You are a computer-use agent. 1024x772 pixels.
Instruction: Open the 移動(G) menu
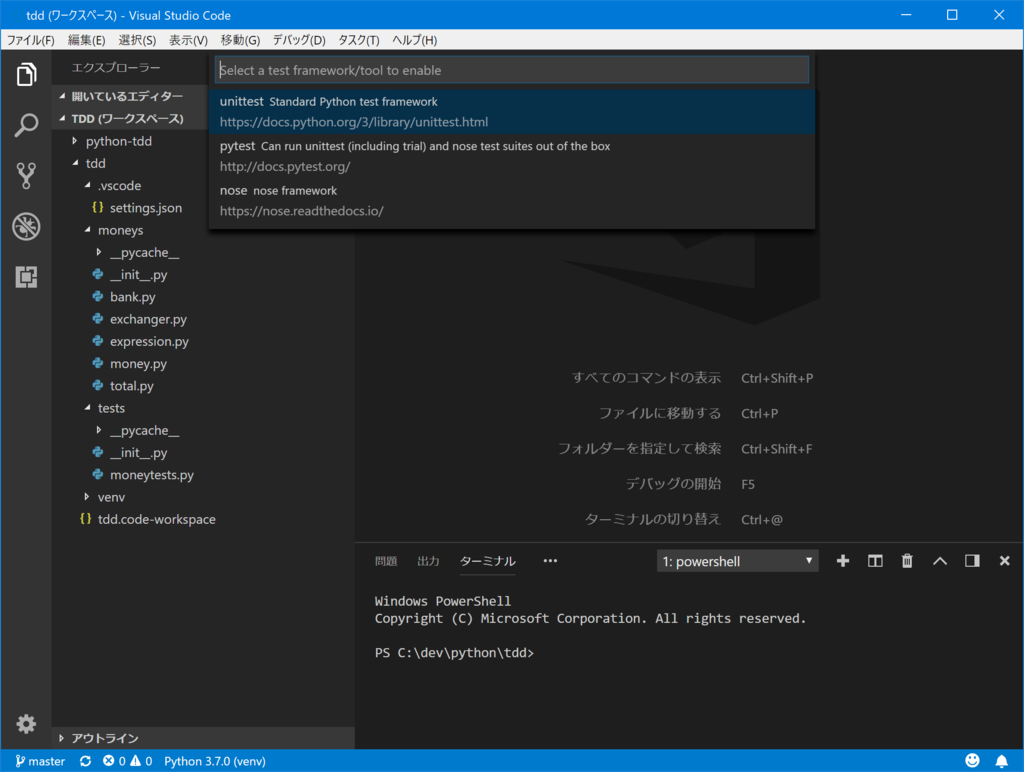pyautogui.click(x=240, y=40)
